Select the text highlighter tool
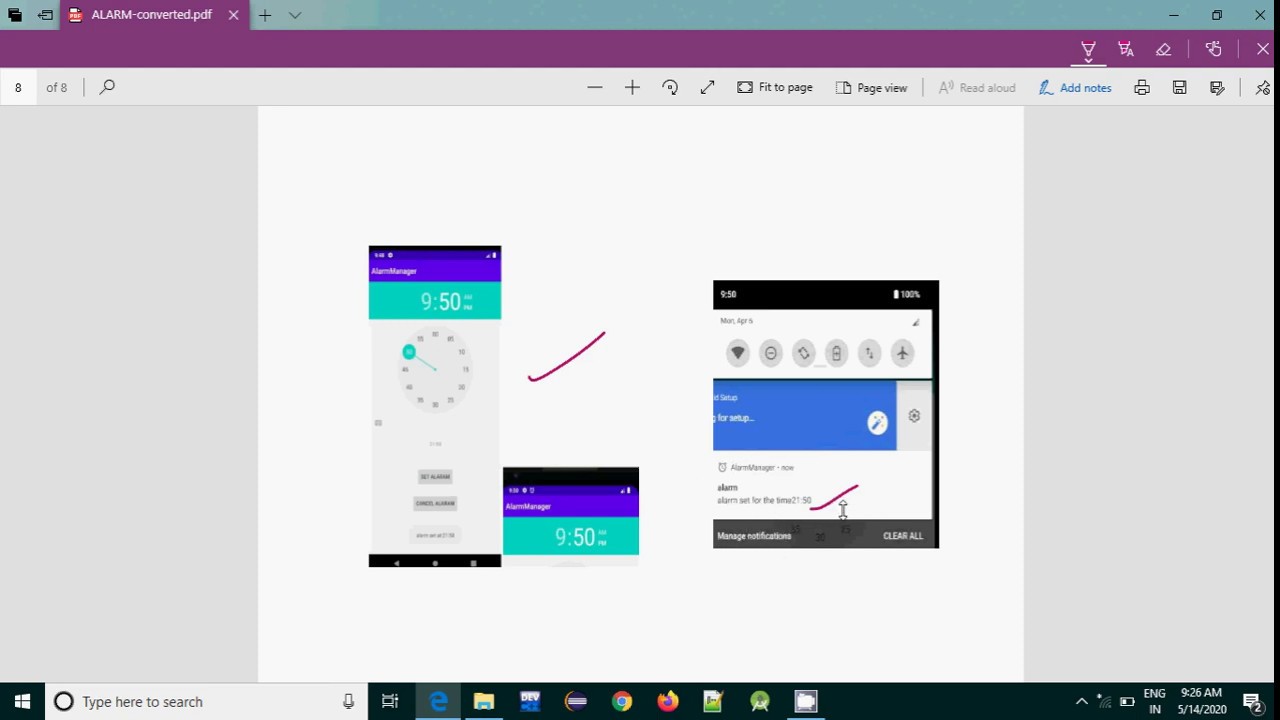This screenshot has height=720, width=1280. [1126, 49]
